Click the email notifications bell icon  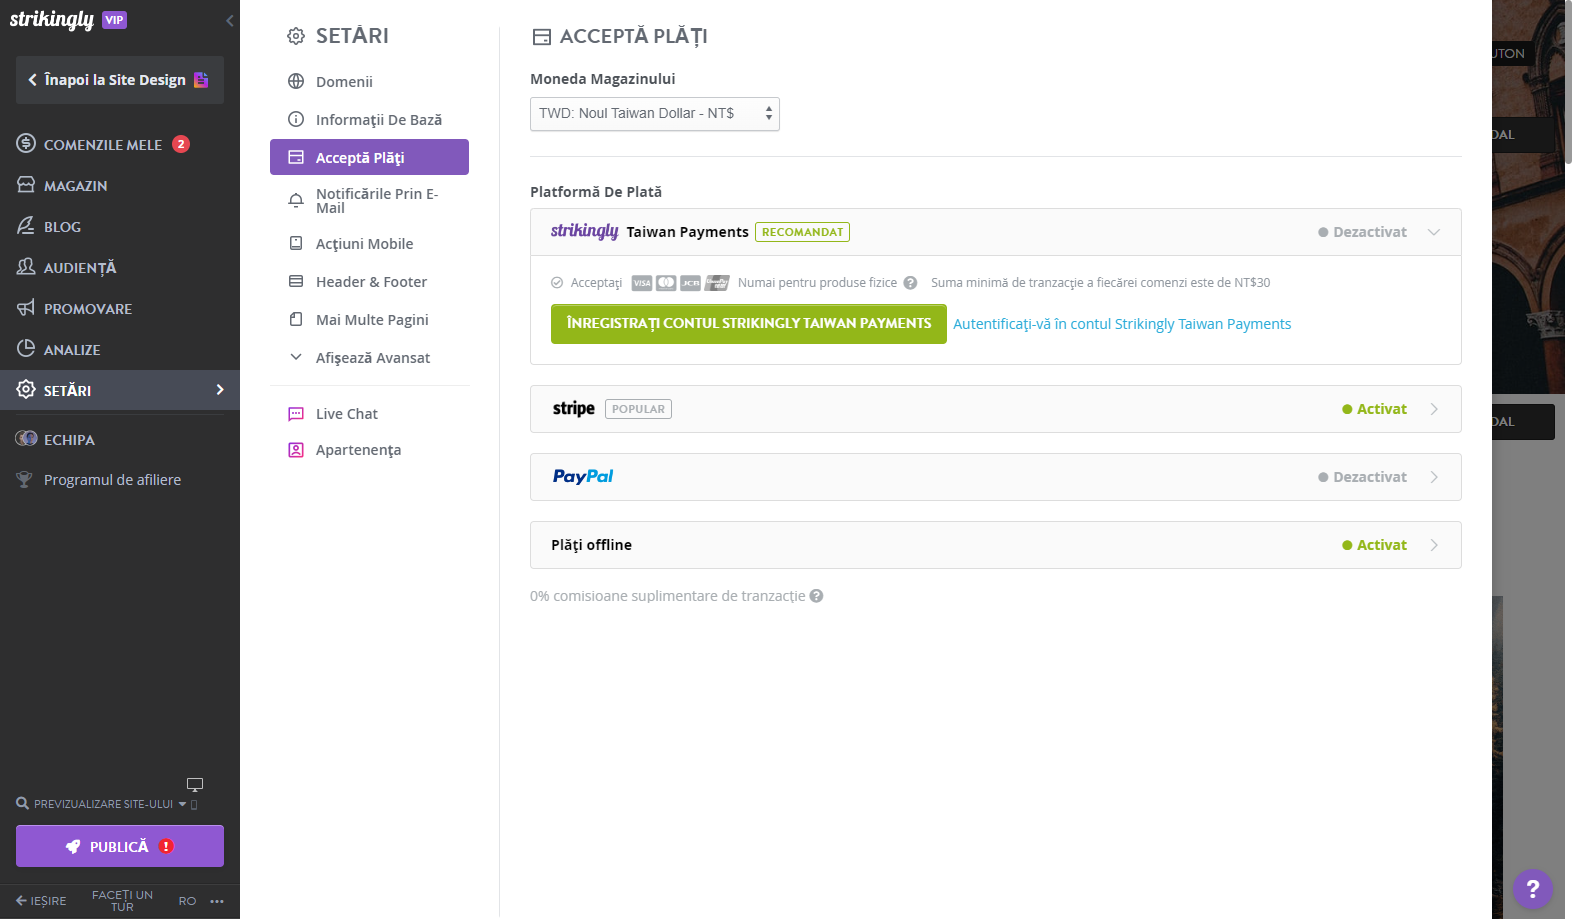pyautogui.click(x=296, y=201)
